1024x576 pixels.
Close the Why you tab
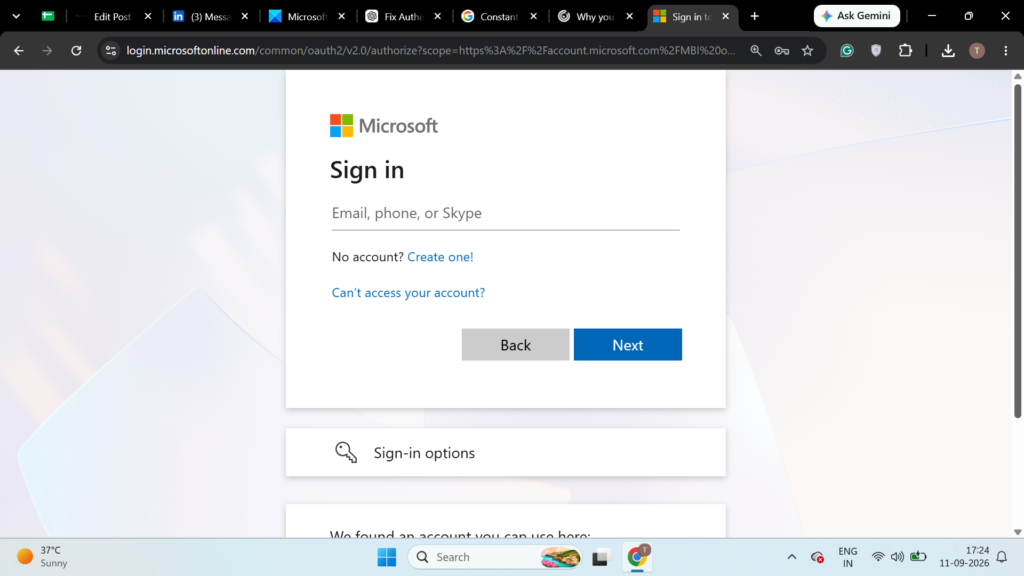coord(630,16)
